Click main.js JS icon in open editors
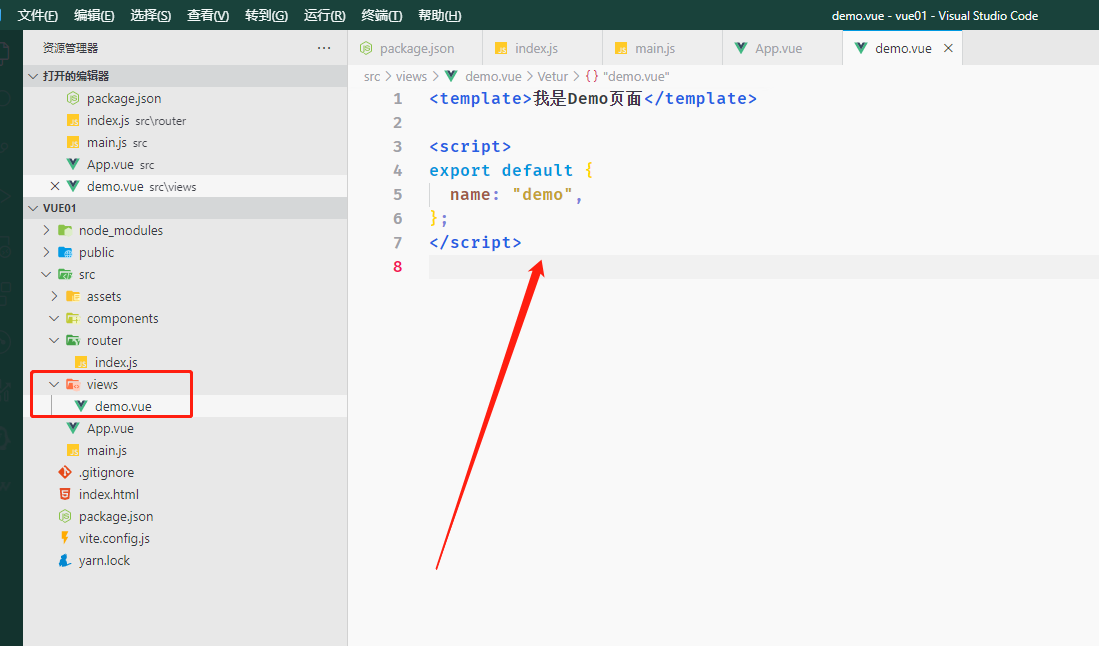The height and width of the screenshot is (646, 1099). click(73, 142)
